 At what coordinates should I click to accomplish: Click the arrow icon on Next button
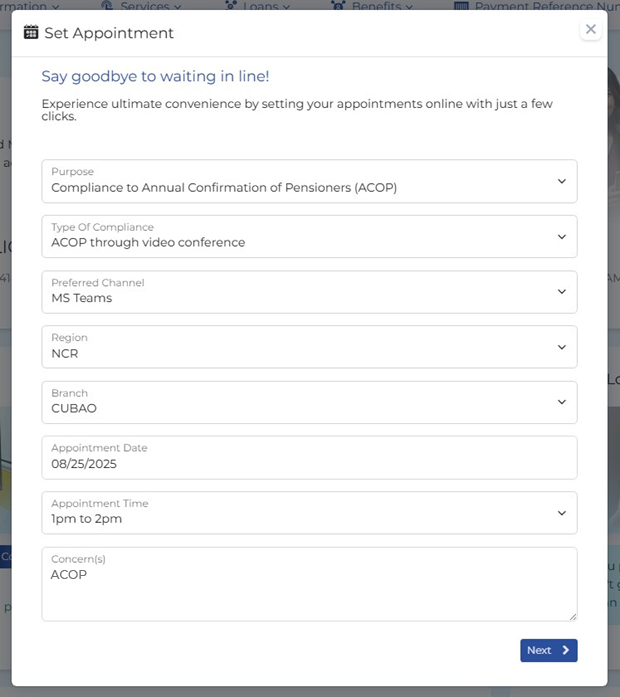[x=566, y=650]
